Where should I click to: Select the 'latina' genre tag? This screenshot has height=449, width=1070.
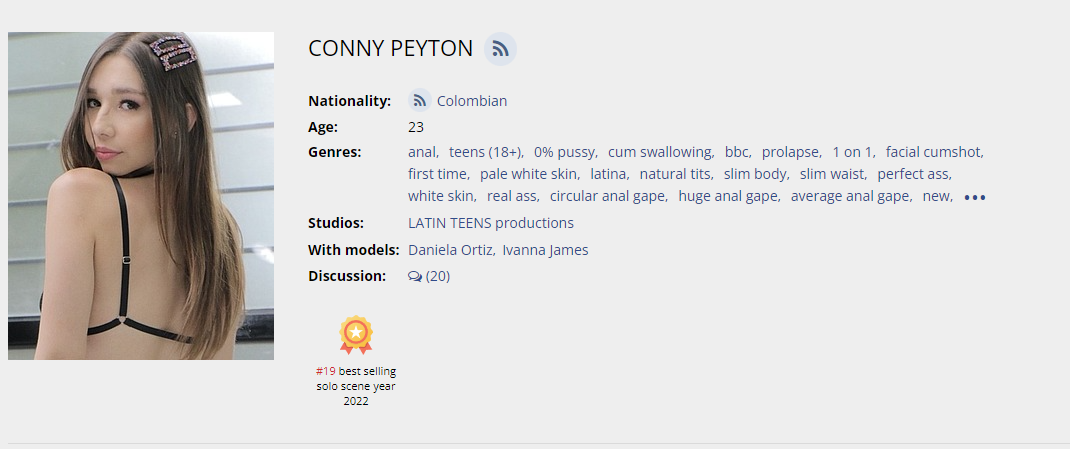point(608,174)
